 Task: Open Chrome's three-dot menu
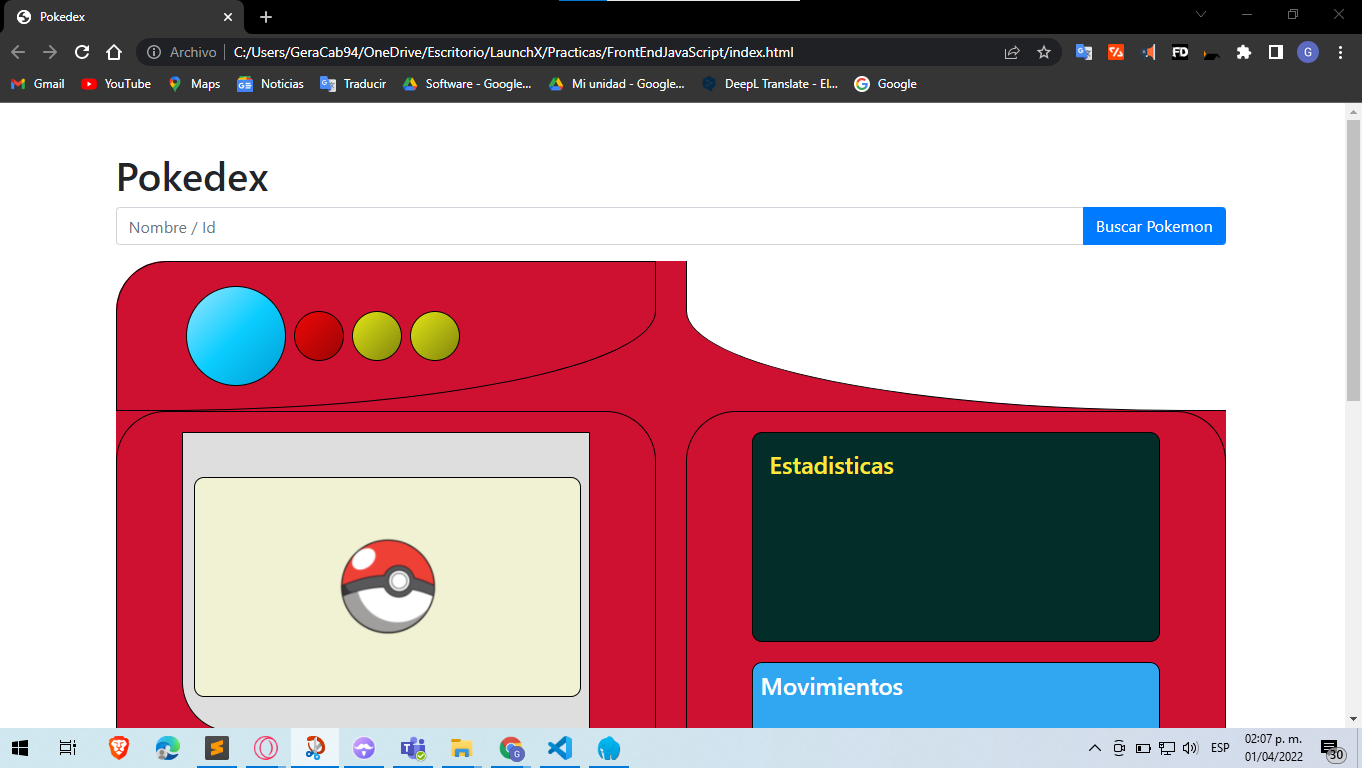pyautogui.click(x=1340, y=52)
